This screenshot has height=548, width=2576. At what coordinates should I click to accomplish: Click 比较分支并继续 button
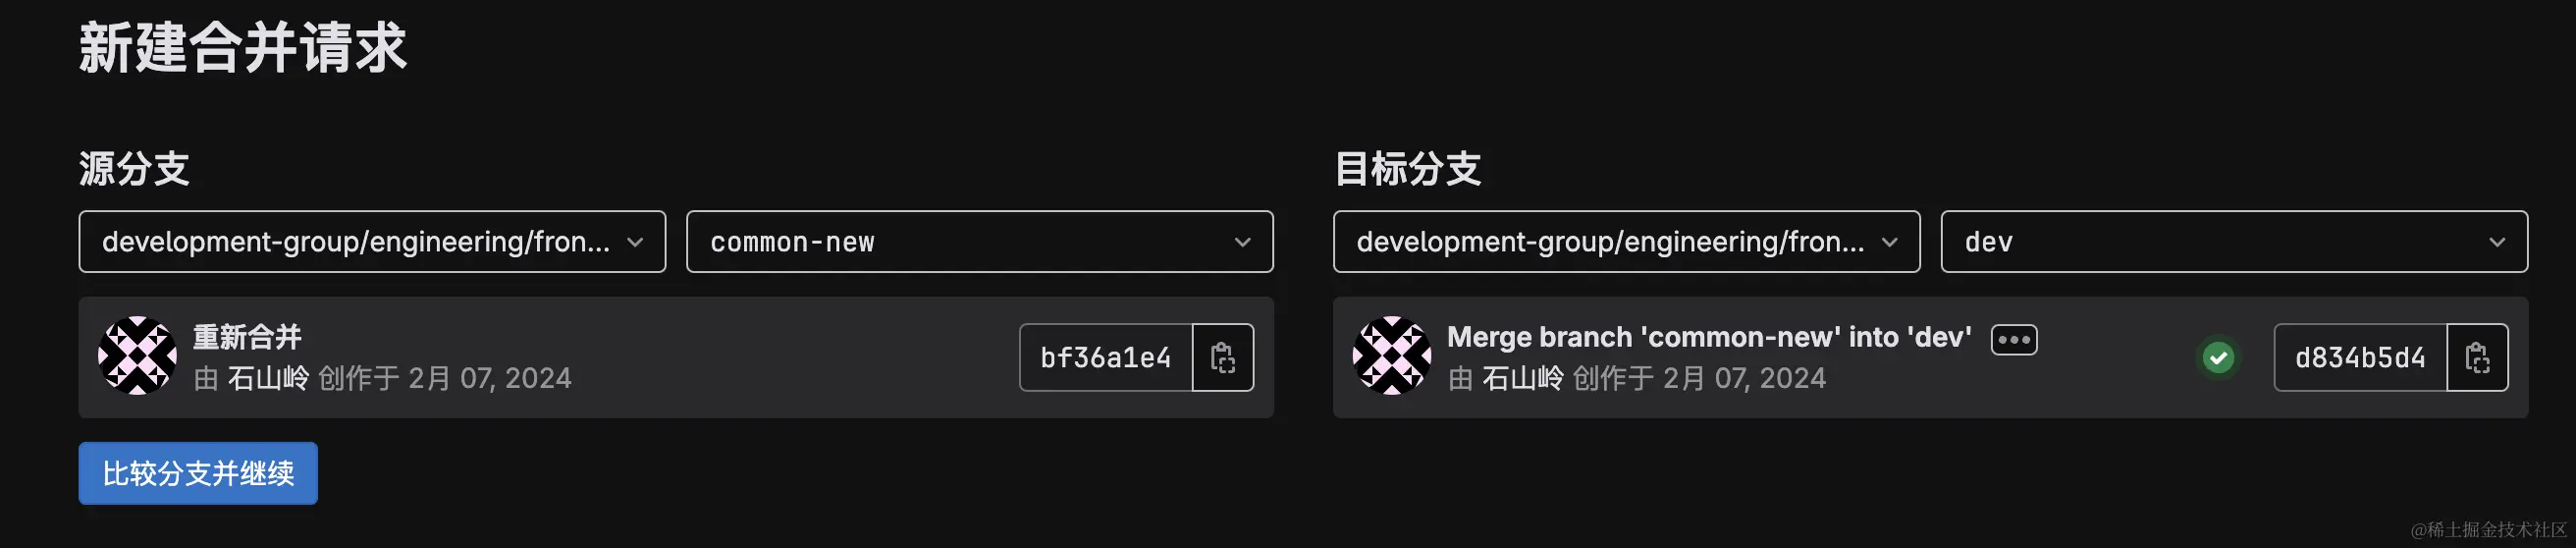tap(198, 473)
